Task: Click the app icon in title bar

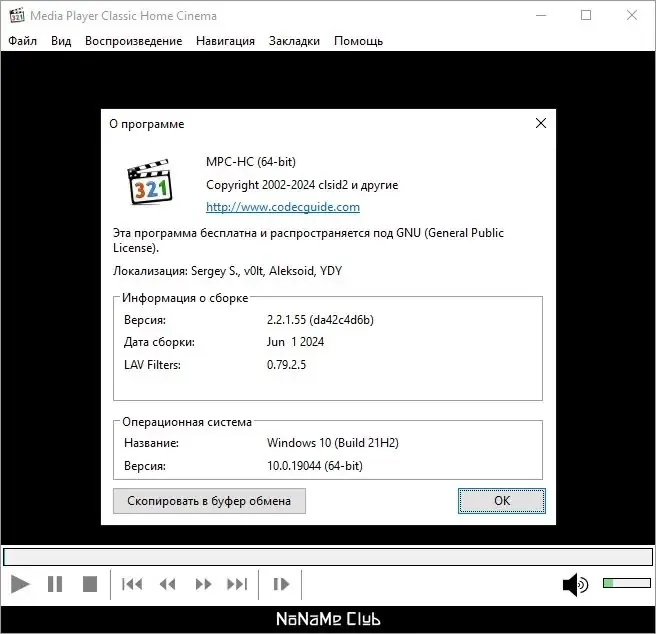Action: click(17, 15)
